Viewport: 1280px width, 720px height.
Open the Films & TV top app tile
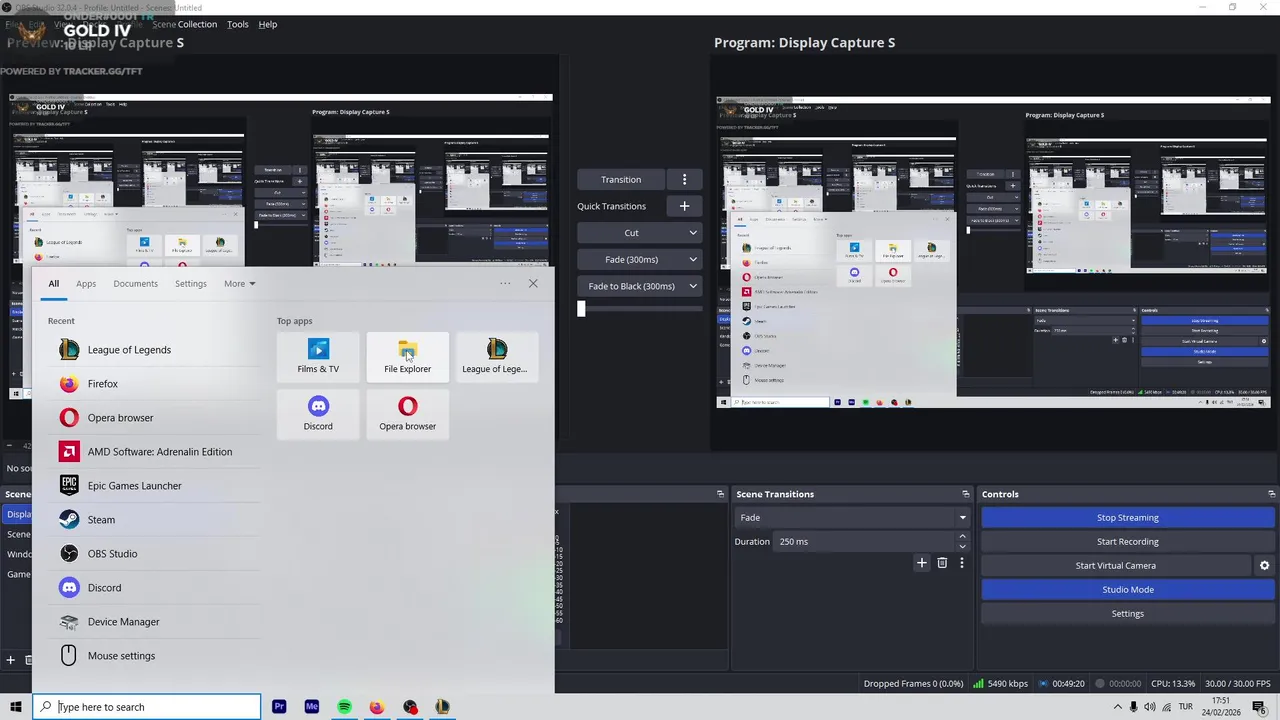pyautogui.click(x=318, y=356)
